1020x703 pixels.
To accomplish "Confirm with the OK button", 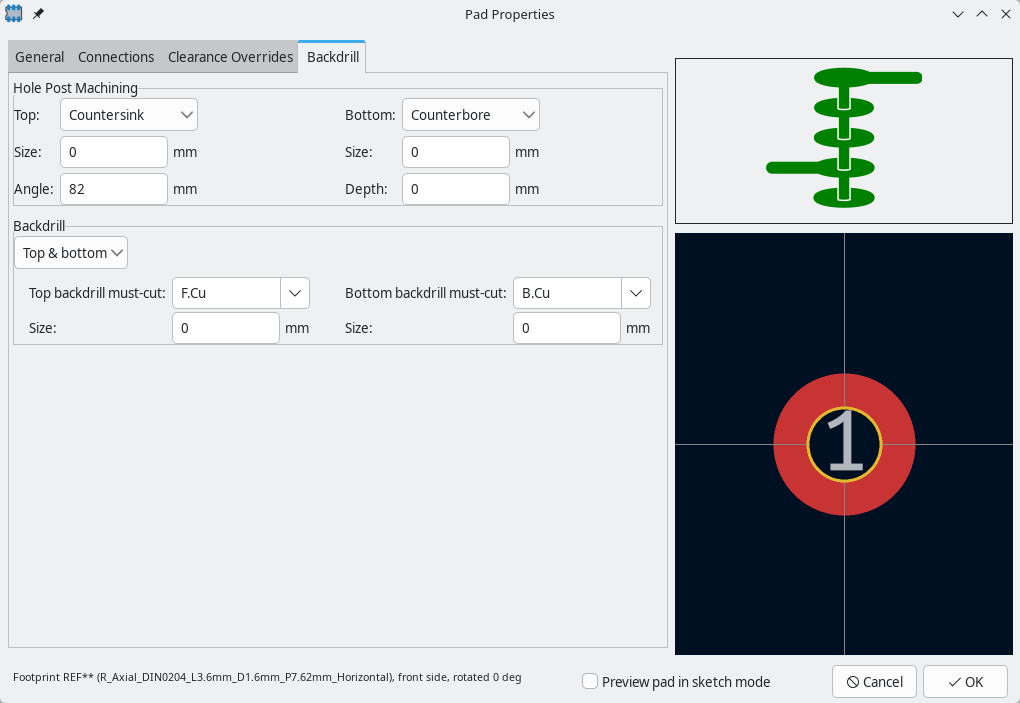I will pos(965,681).
